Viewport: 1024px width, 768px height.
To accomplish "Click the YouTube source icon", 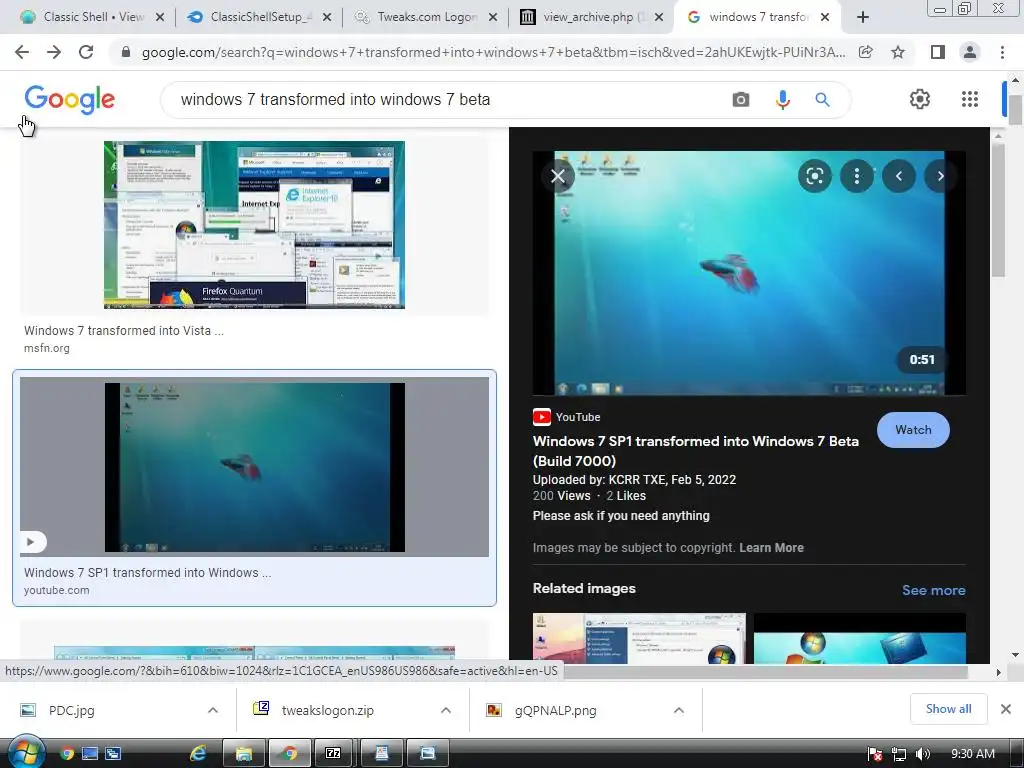I will [541, 417].
